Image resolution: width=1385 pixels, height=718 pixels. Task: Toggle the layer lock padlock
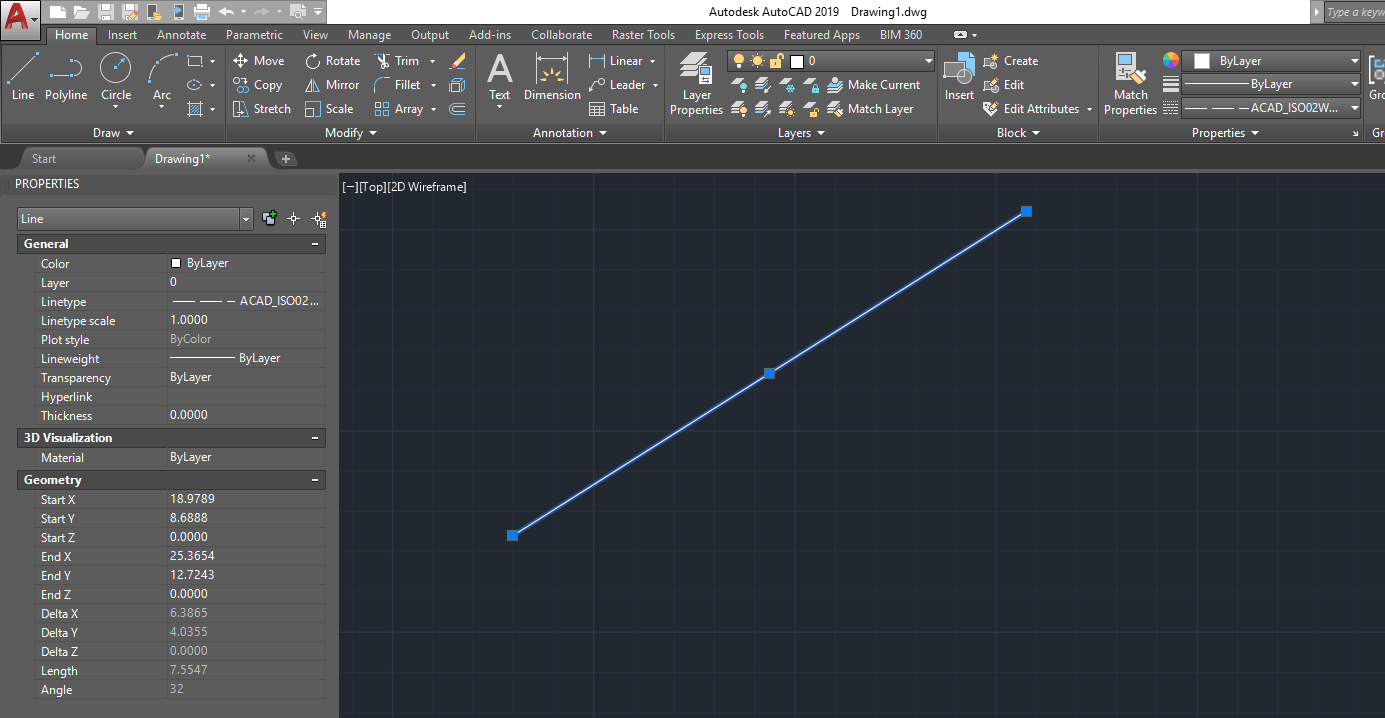[x=774, y=61]
